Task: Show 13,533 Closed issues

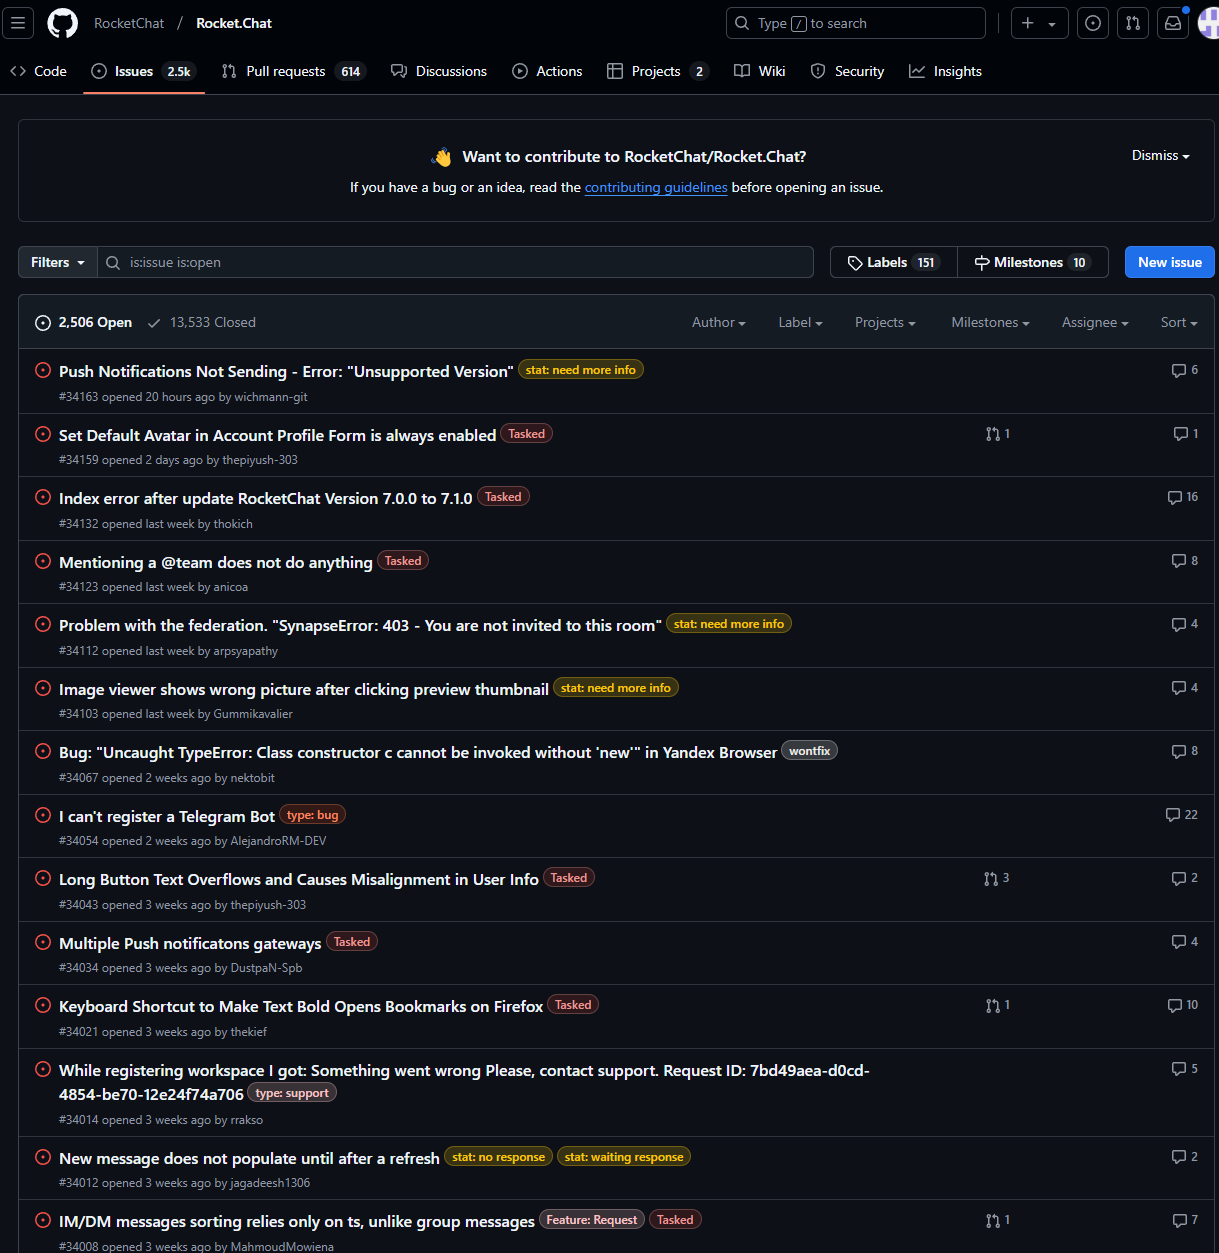Action: (x=201, y=323)
